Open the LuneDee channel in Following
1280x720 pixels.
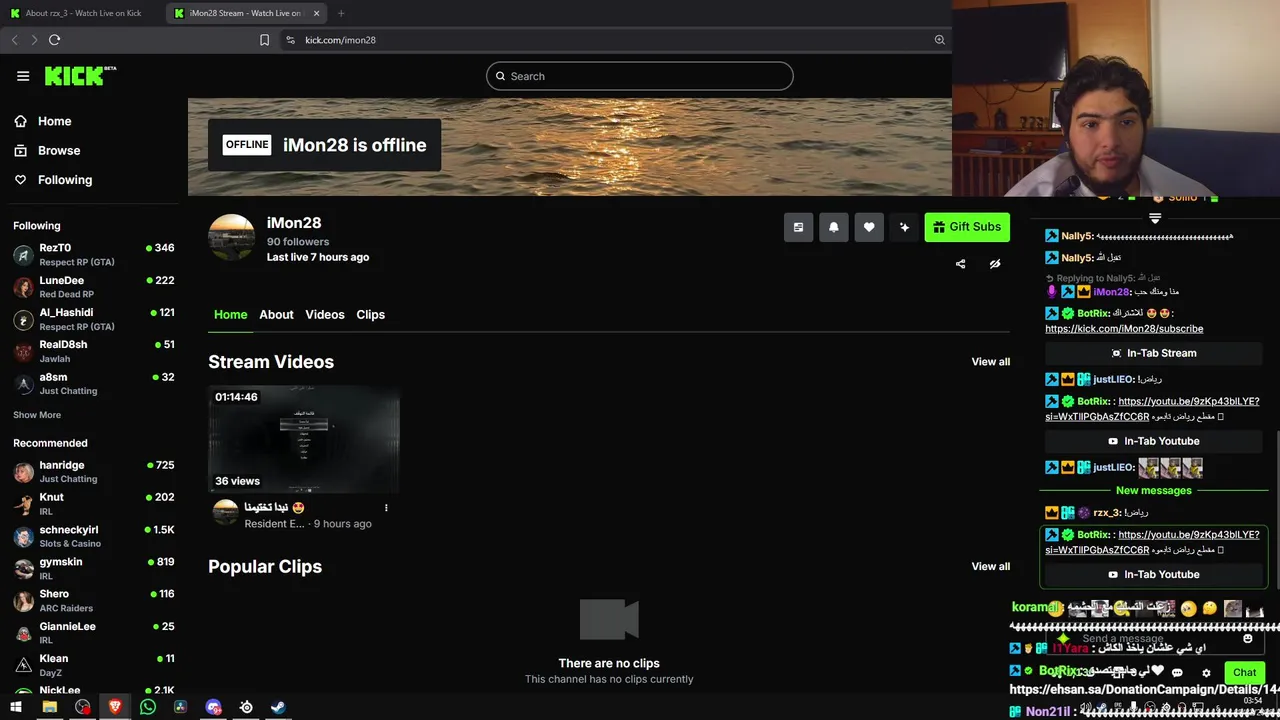click(93, 287)
